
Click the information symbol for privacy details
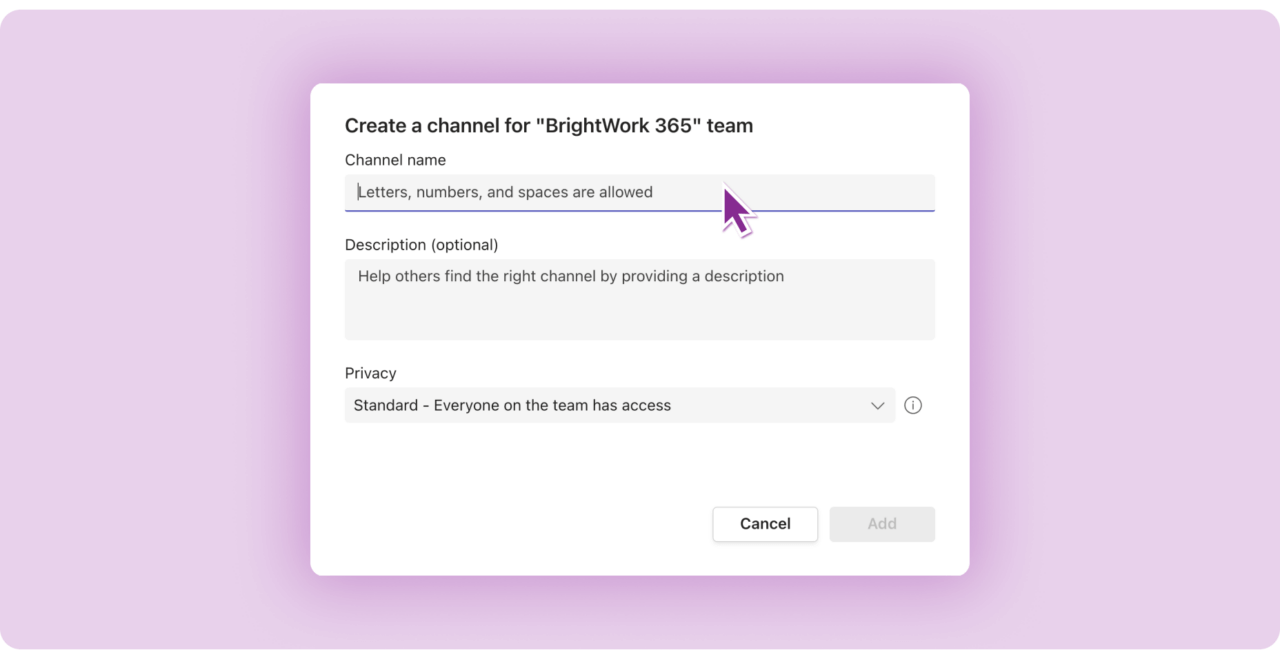pos(912,405)
